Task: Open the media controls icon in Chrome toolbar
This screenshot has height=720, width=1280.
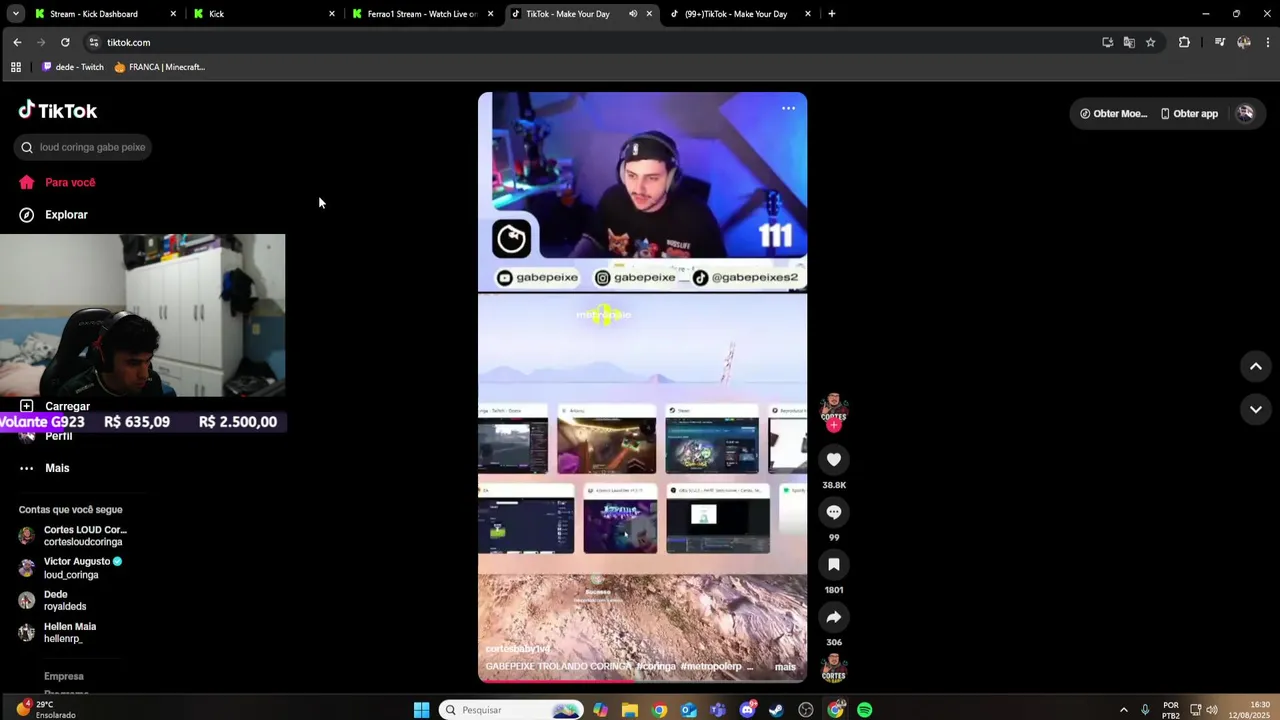Action: 1220,42
